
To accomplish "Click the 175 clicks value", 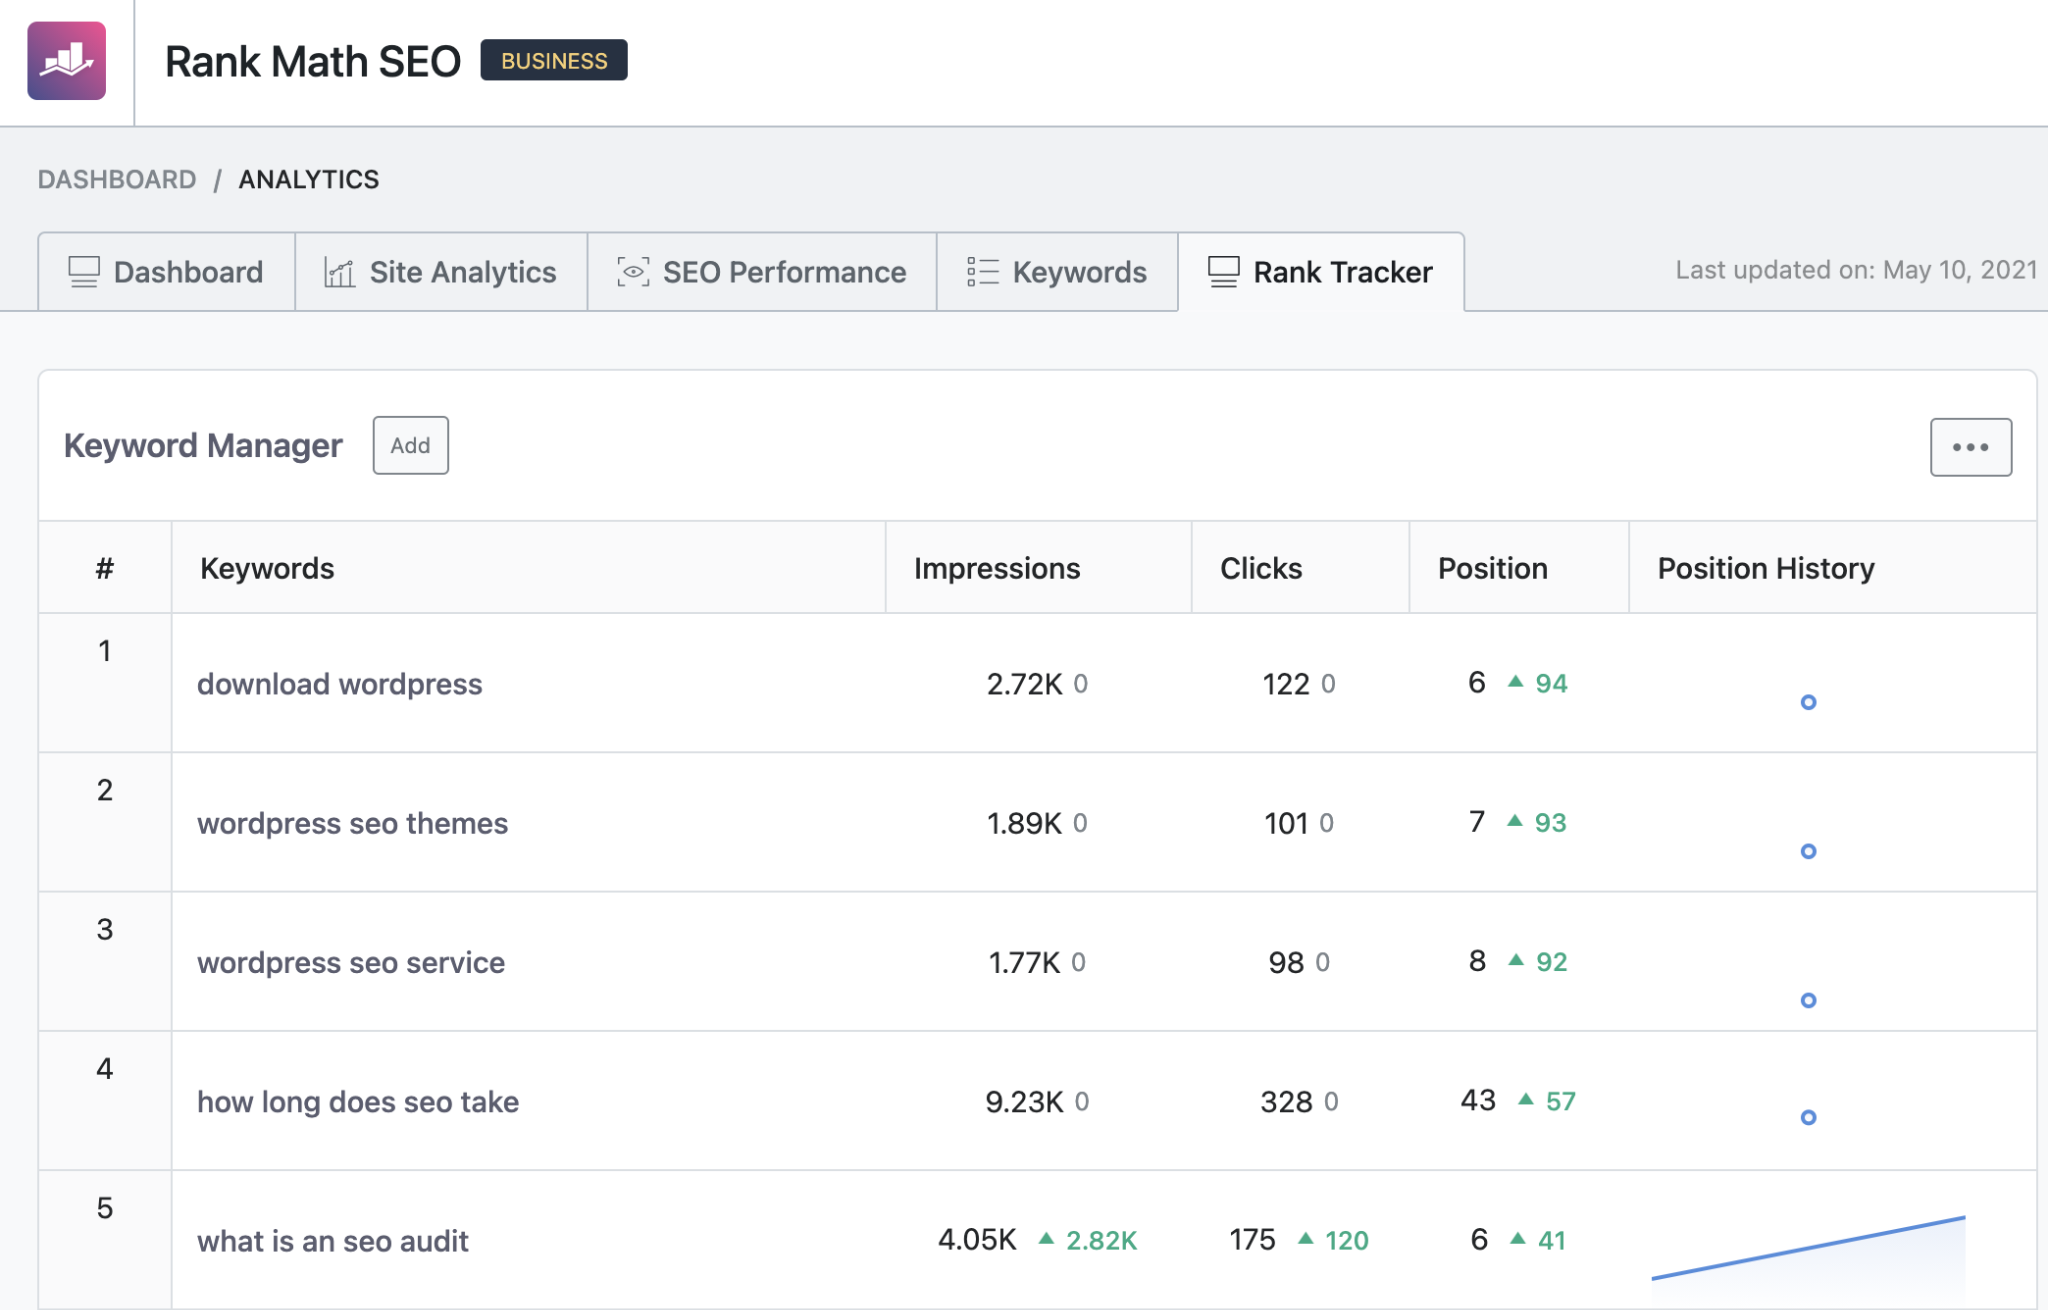I will click(x=1252, y=1240).
